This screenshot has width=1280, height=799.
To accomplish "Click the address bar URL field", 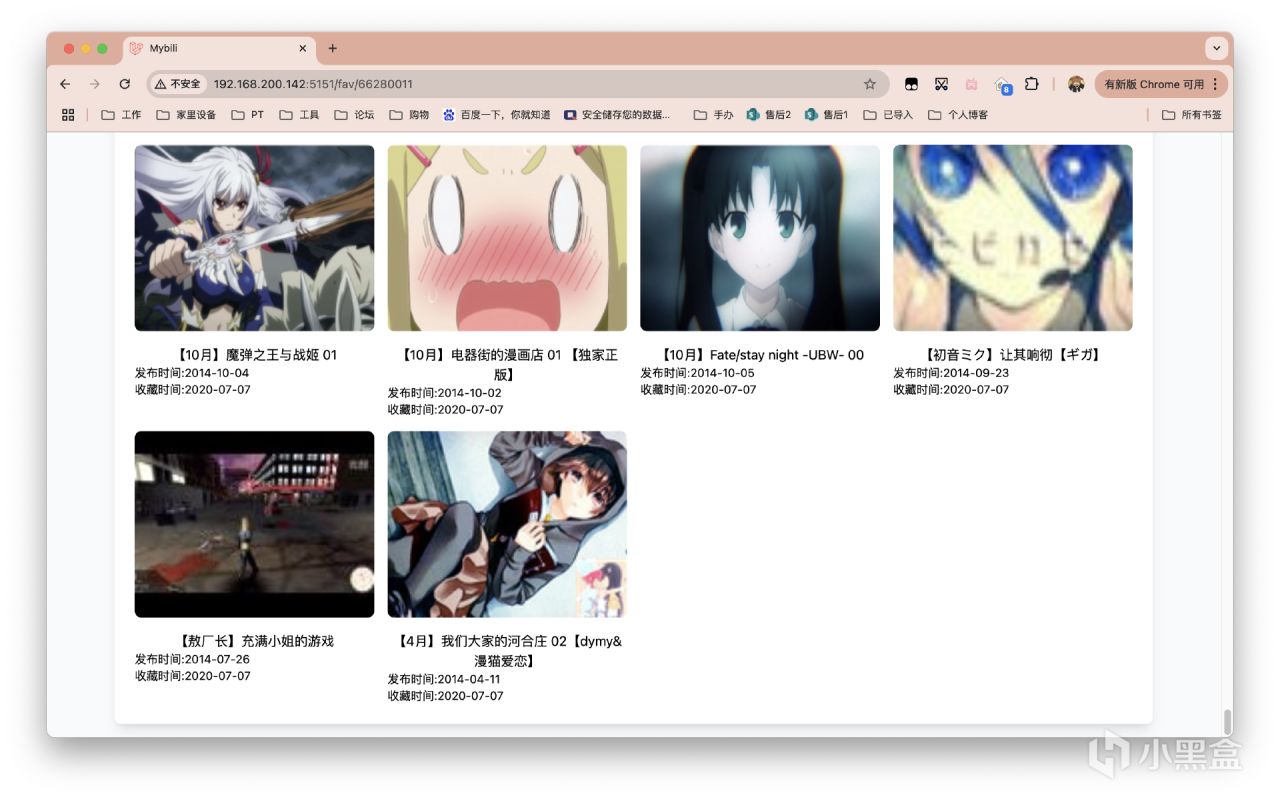I will 518,84.
